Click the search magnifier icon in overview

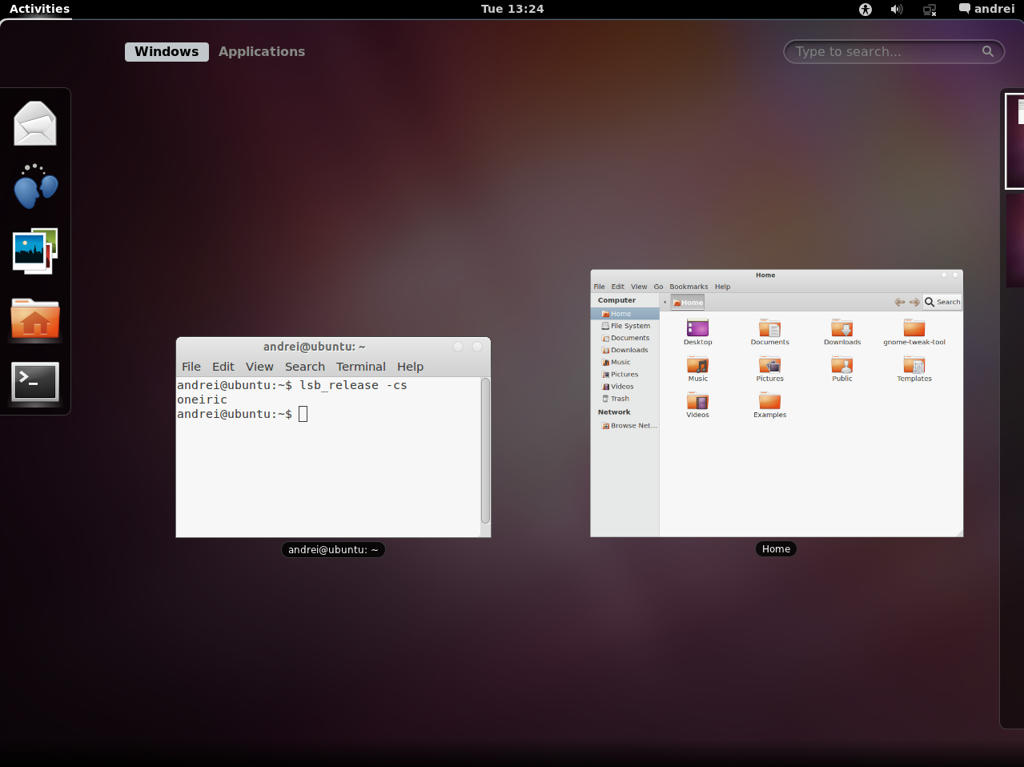pyautogui.click(x=987, y=51)
